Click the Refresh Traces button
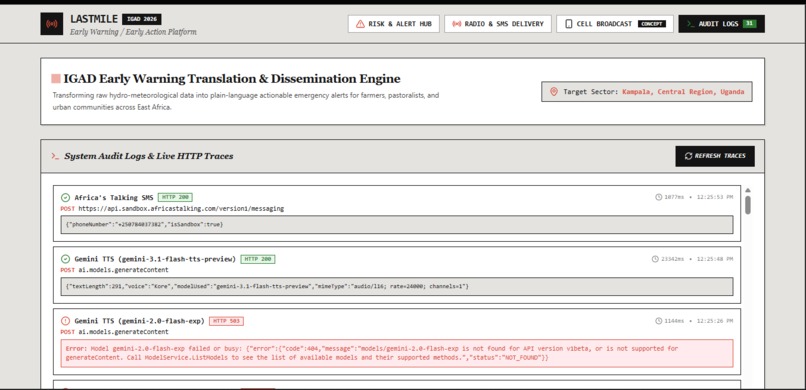The width and height of the screenshot is (806, 390). click(715, 156)
